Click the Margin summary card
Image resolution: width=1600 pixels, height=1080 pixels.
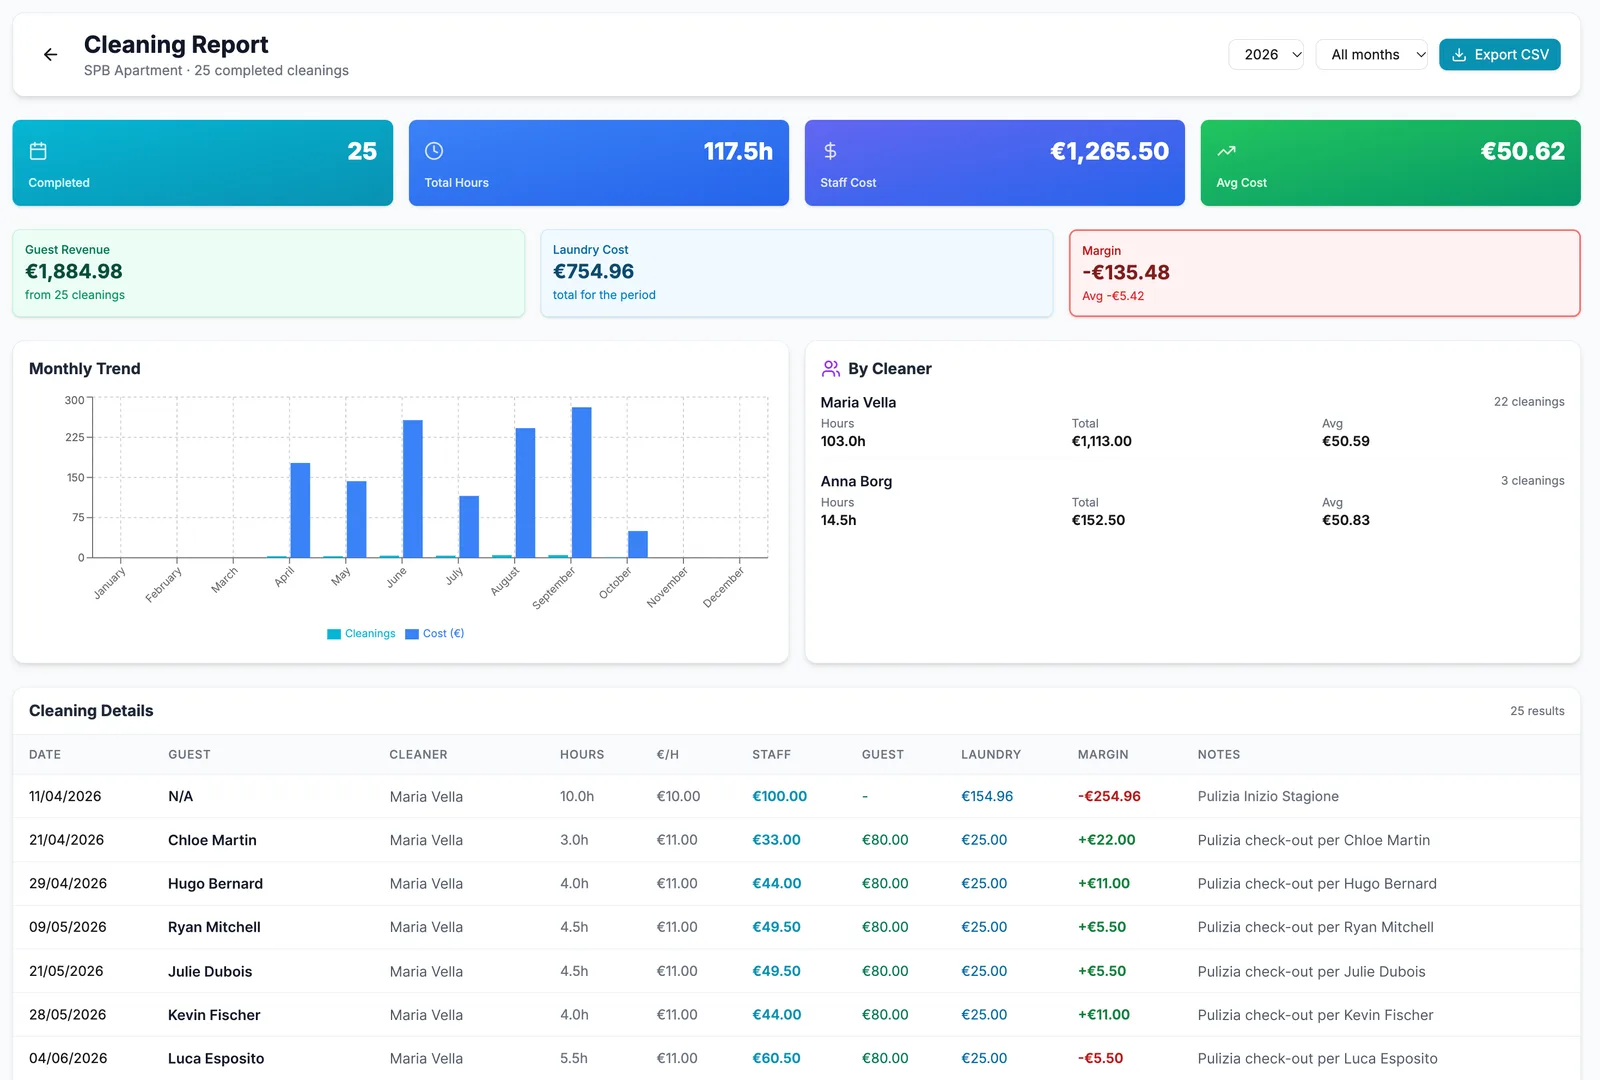coord(1325,273)
